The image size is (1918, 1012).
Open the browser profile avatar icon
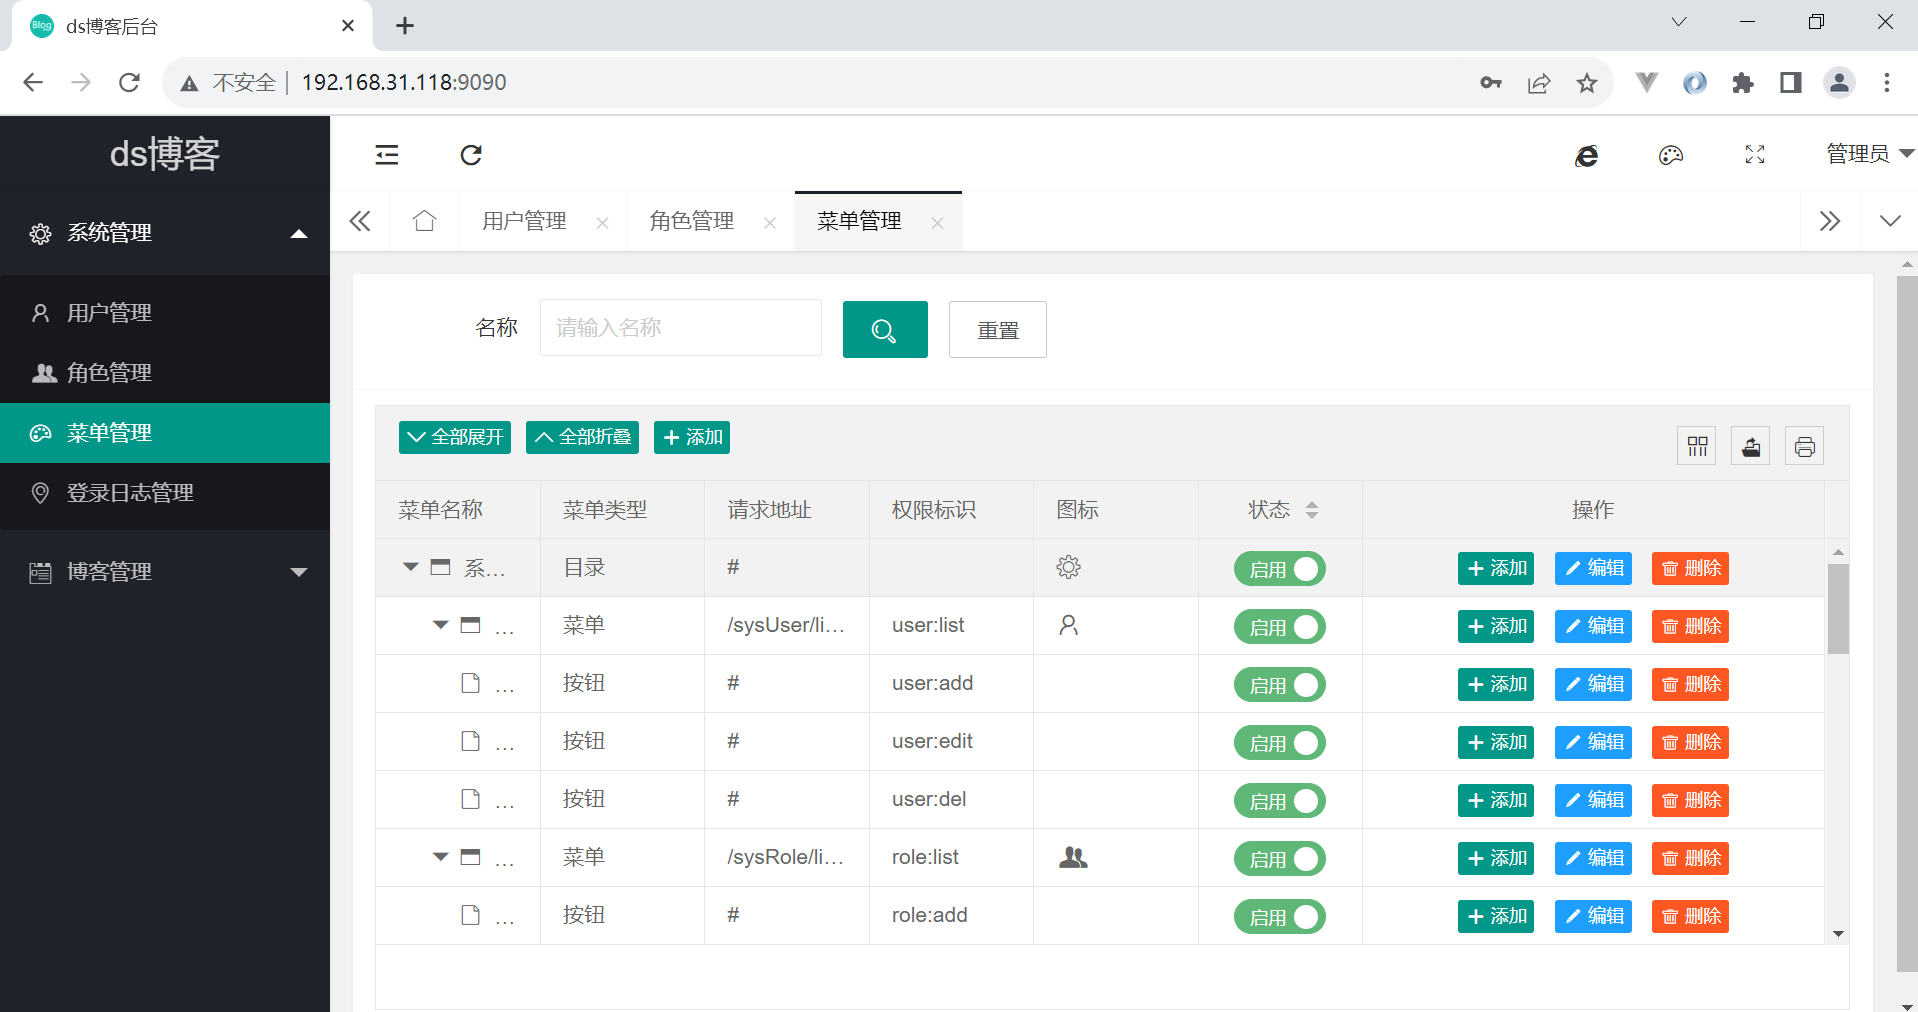coord(1839,83)
